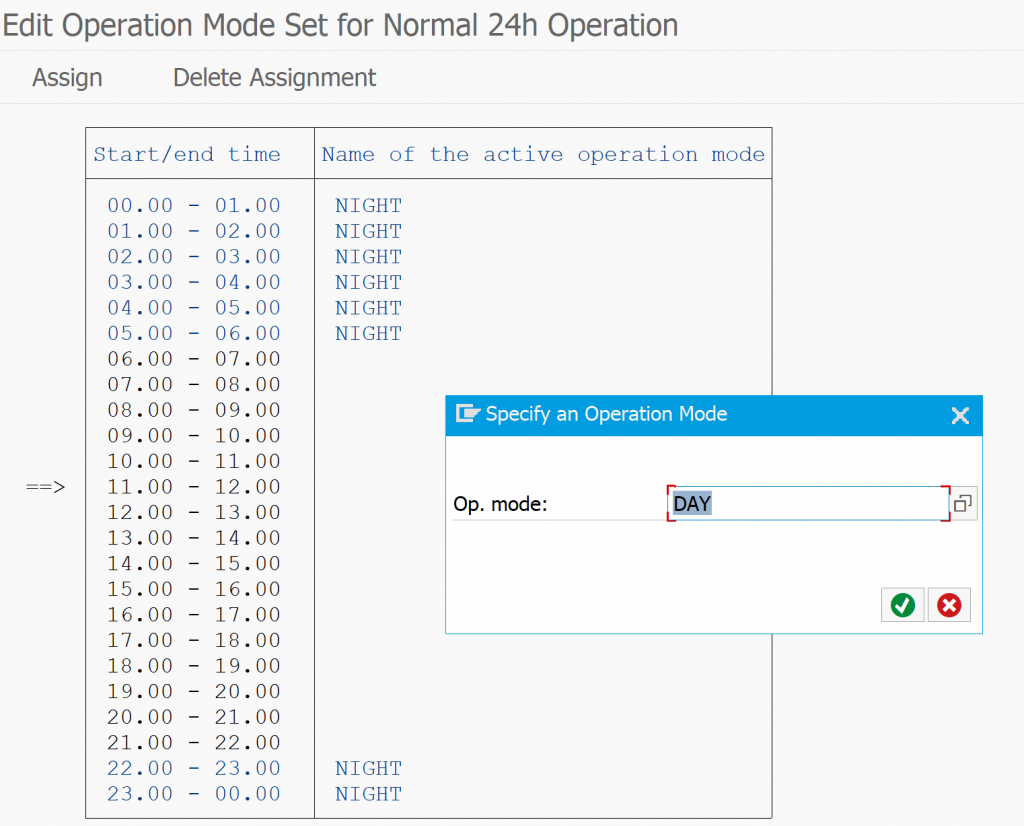Click the NIGHT label on the first row
The image size is (1024, 826).
pyautogui.click(x=368, y=205)
